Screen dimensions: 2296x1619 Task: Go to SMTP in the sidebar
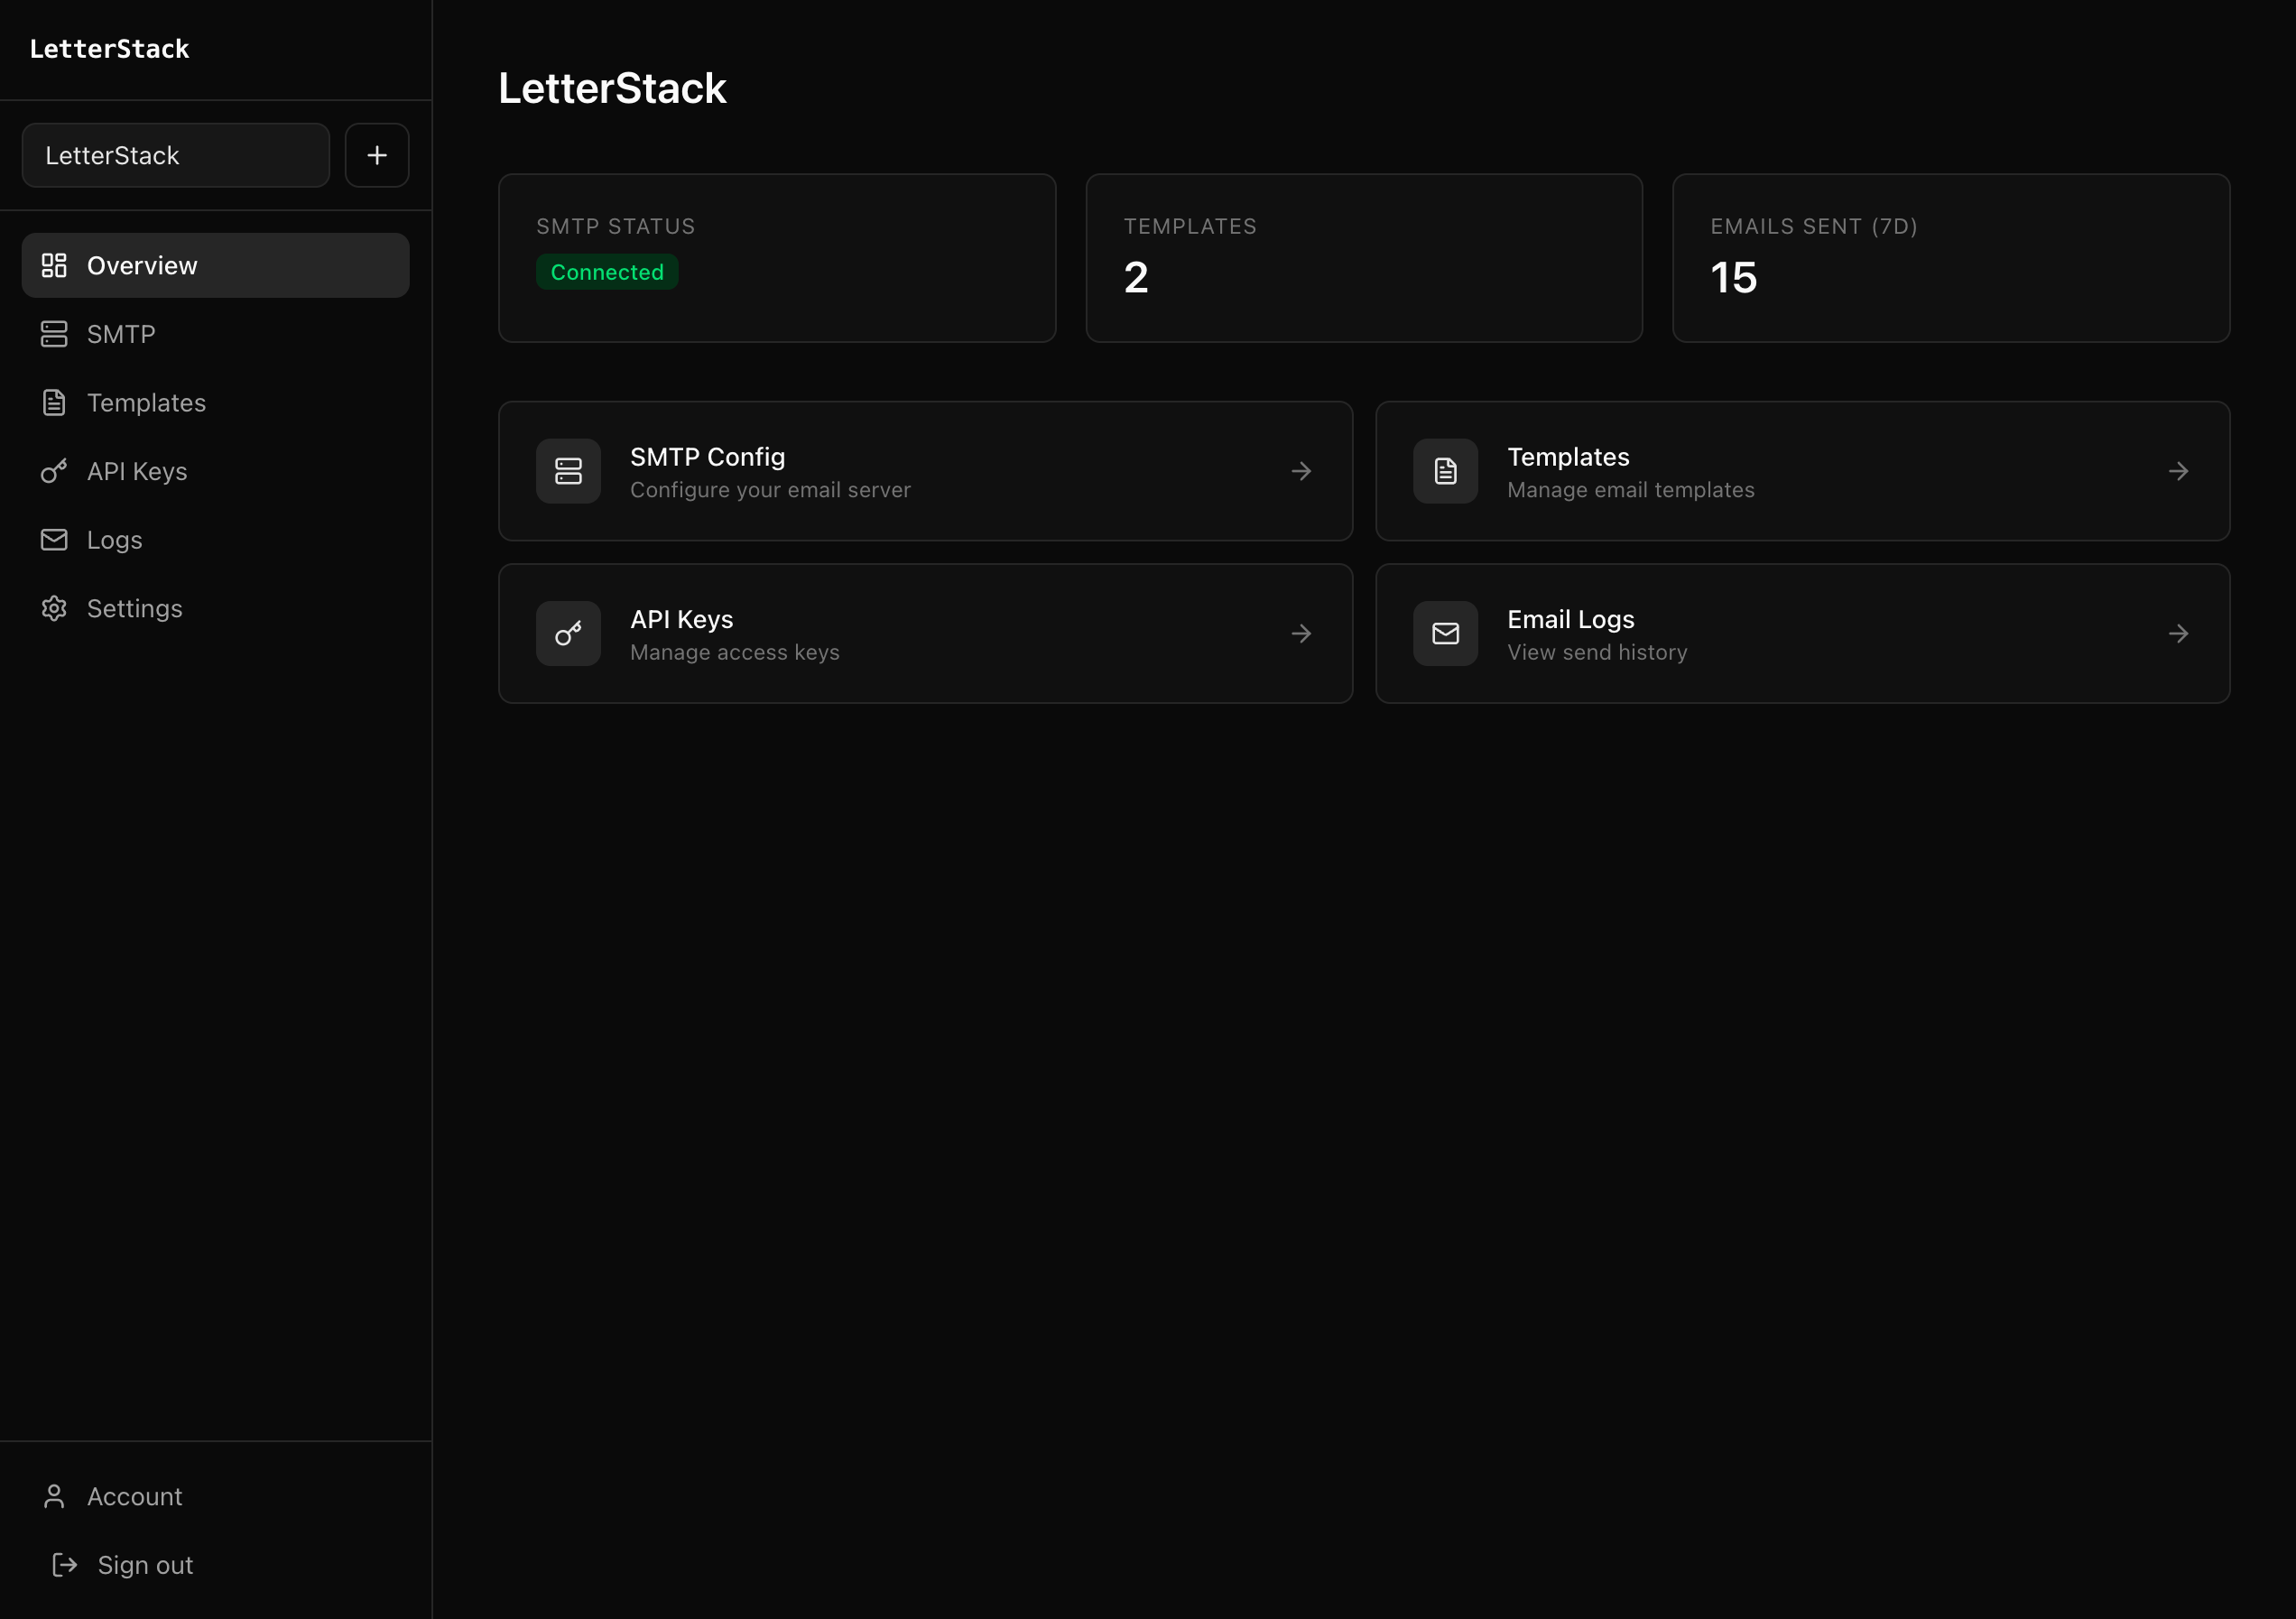click(215, 334)
